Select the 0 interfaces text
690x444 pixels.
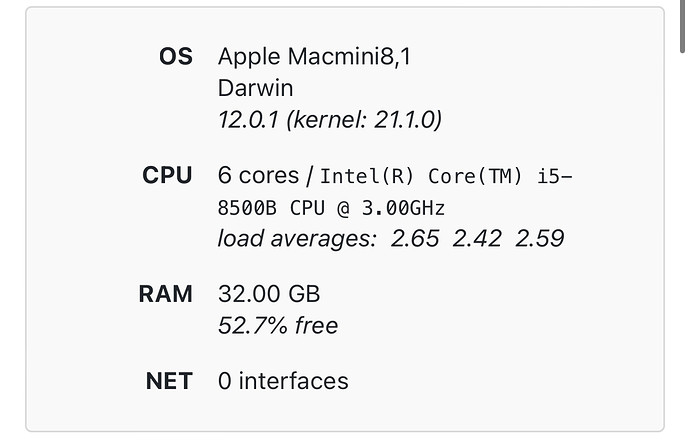pyautogui.click(x=283, y=381)
